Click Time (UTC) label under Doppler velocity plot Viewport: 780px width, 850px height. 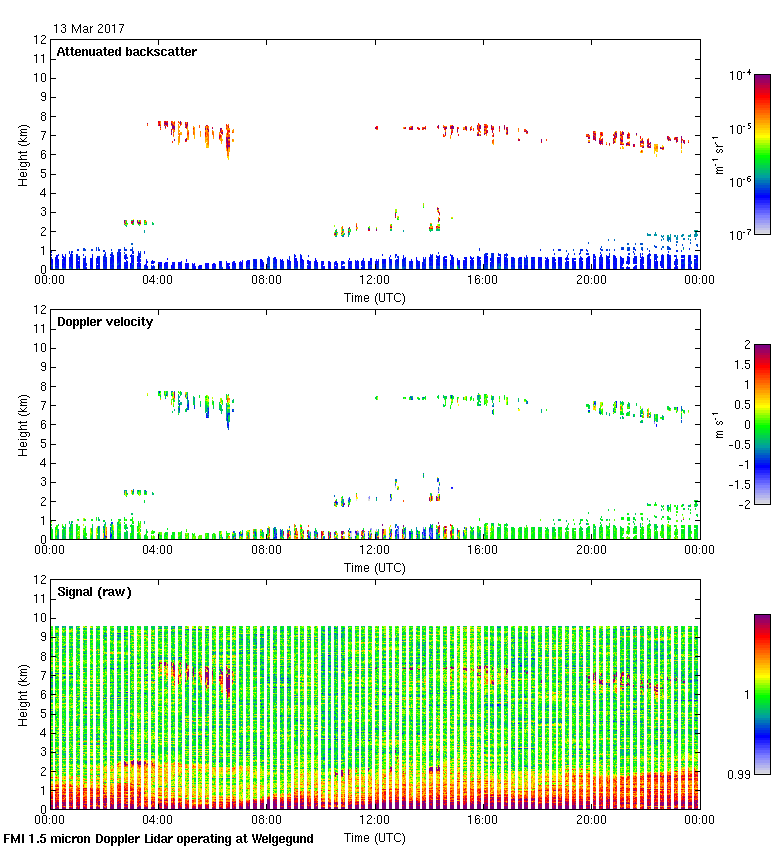(374, 567)
